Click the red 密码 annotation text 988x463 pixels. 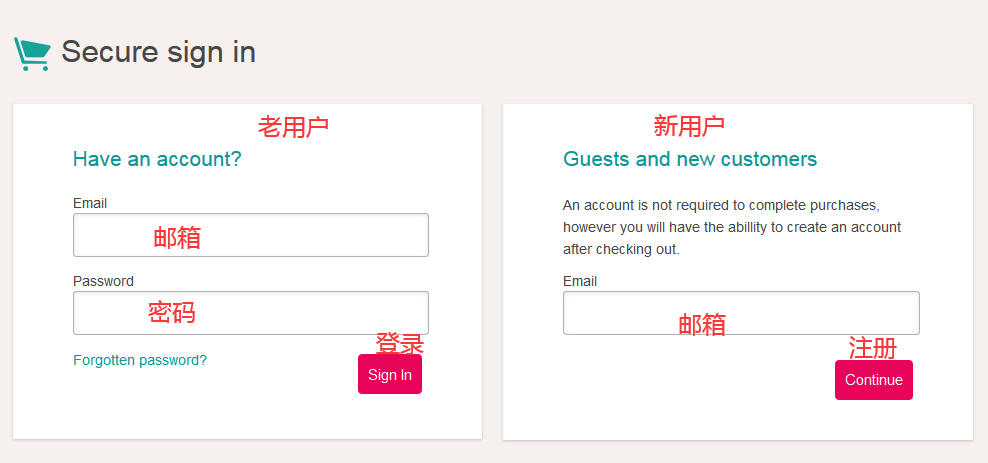coord(172,313)
